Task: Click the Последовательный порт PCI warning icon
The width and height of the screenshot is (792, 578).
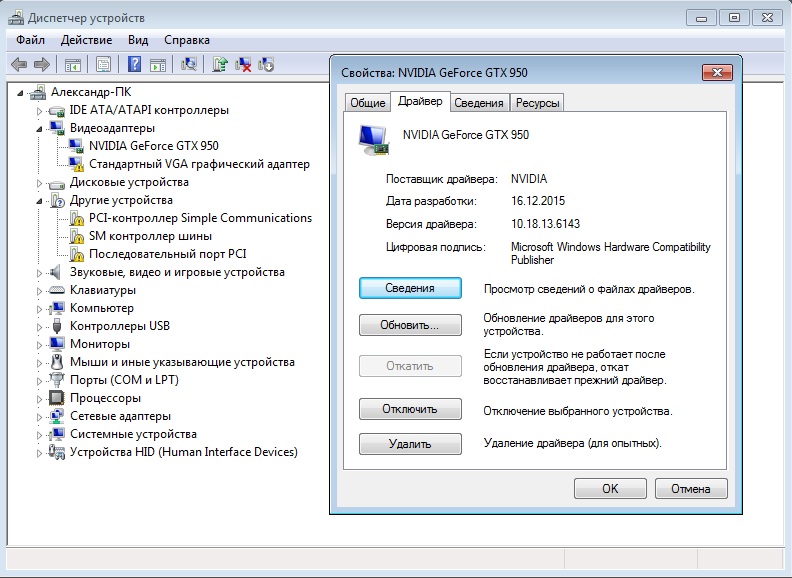Action: [76, 254]
